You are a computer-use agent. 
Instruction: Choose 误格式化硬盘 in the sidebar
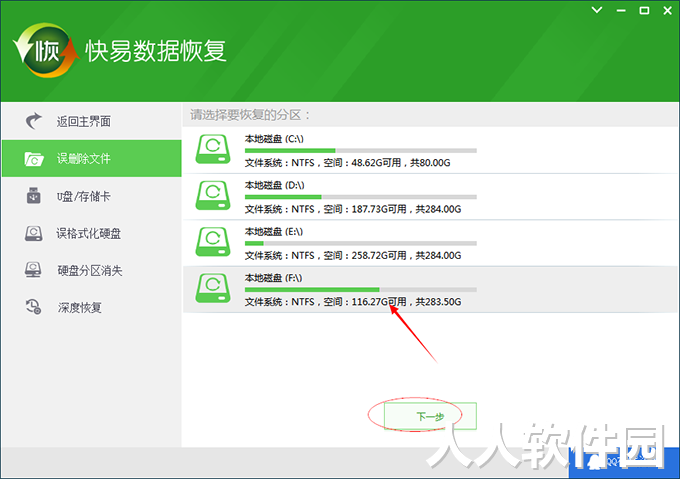pos(92,233)
